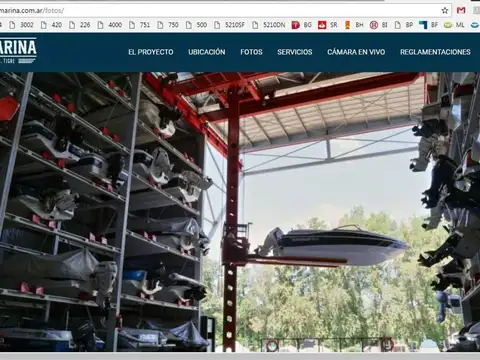Open the Servicios menu item

tap(295, 52)
